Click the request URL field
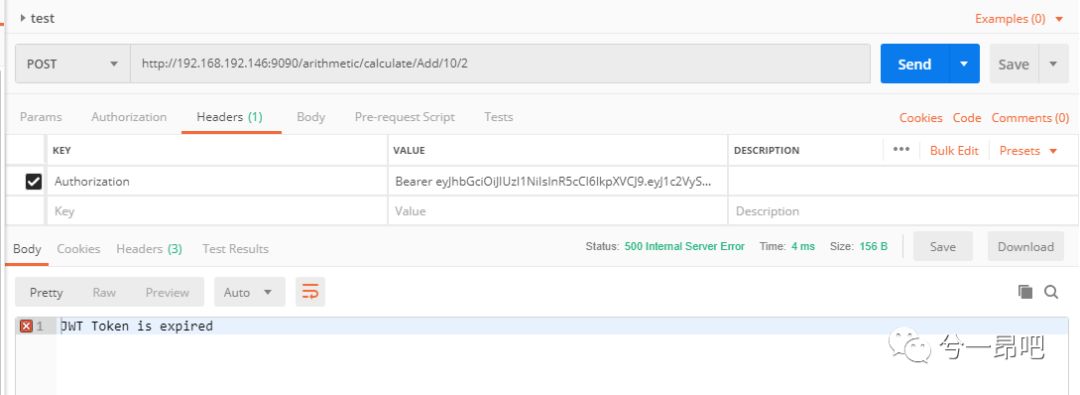 click(x=500, y=64)
